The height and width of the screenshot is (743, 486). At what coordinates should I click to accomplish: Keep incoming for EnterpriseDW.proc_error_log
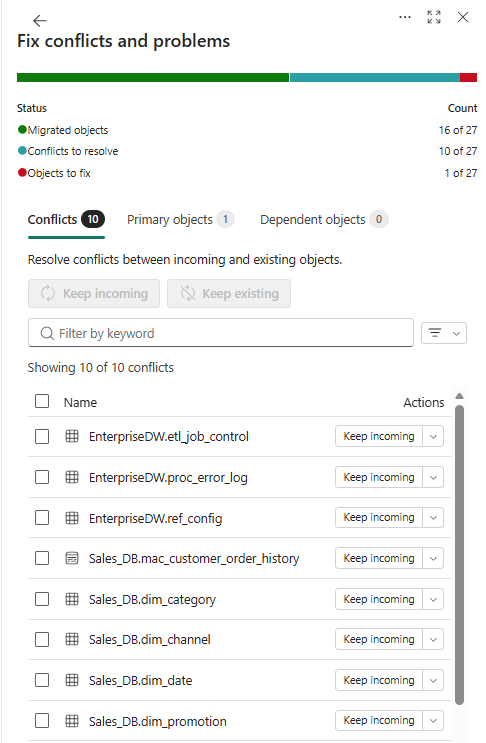click(x=379, y=477)
